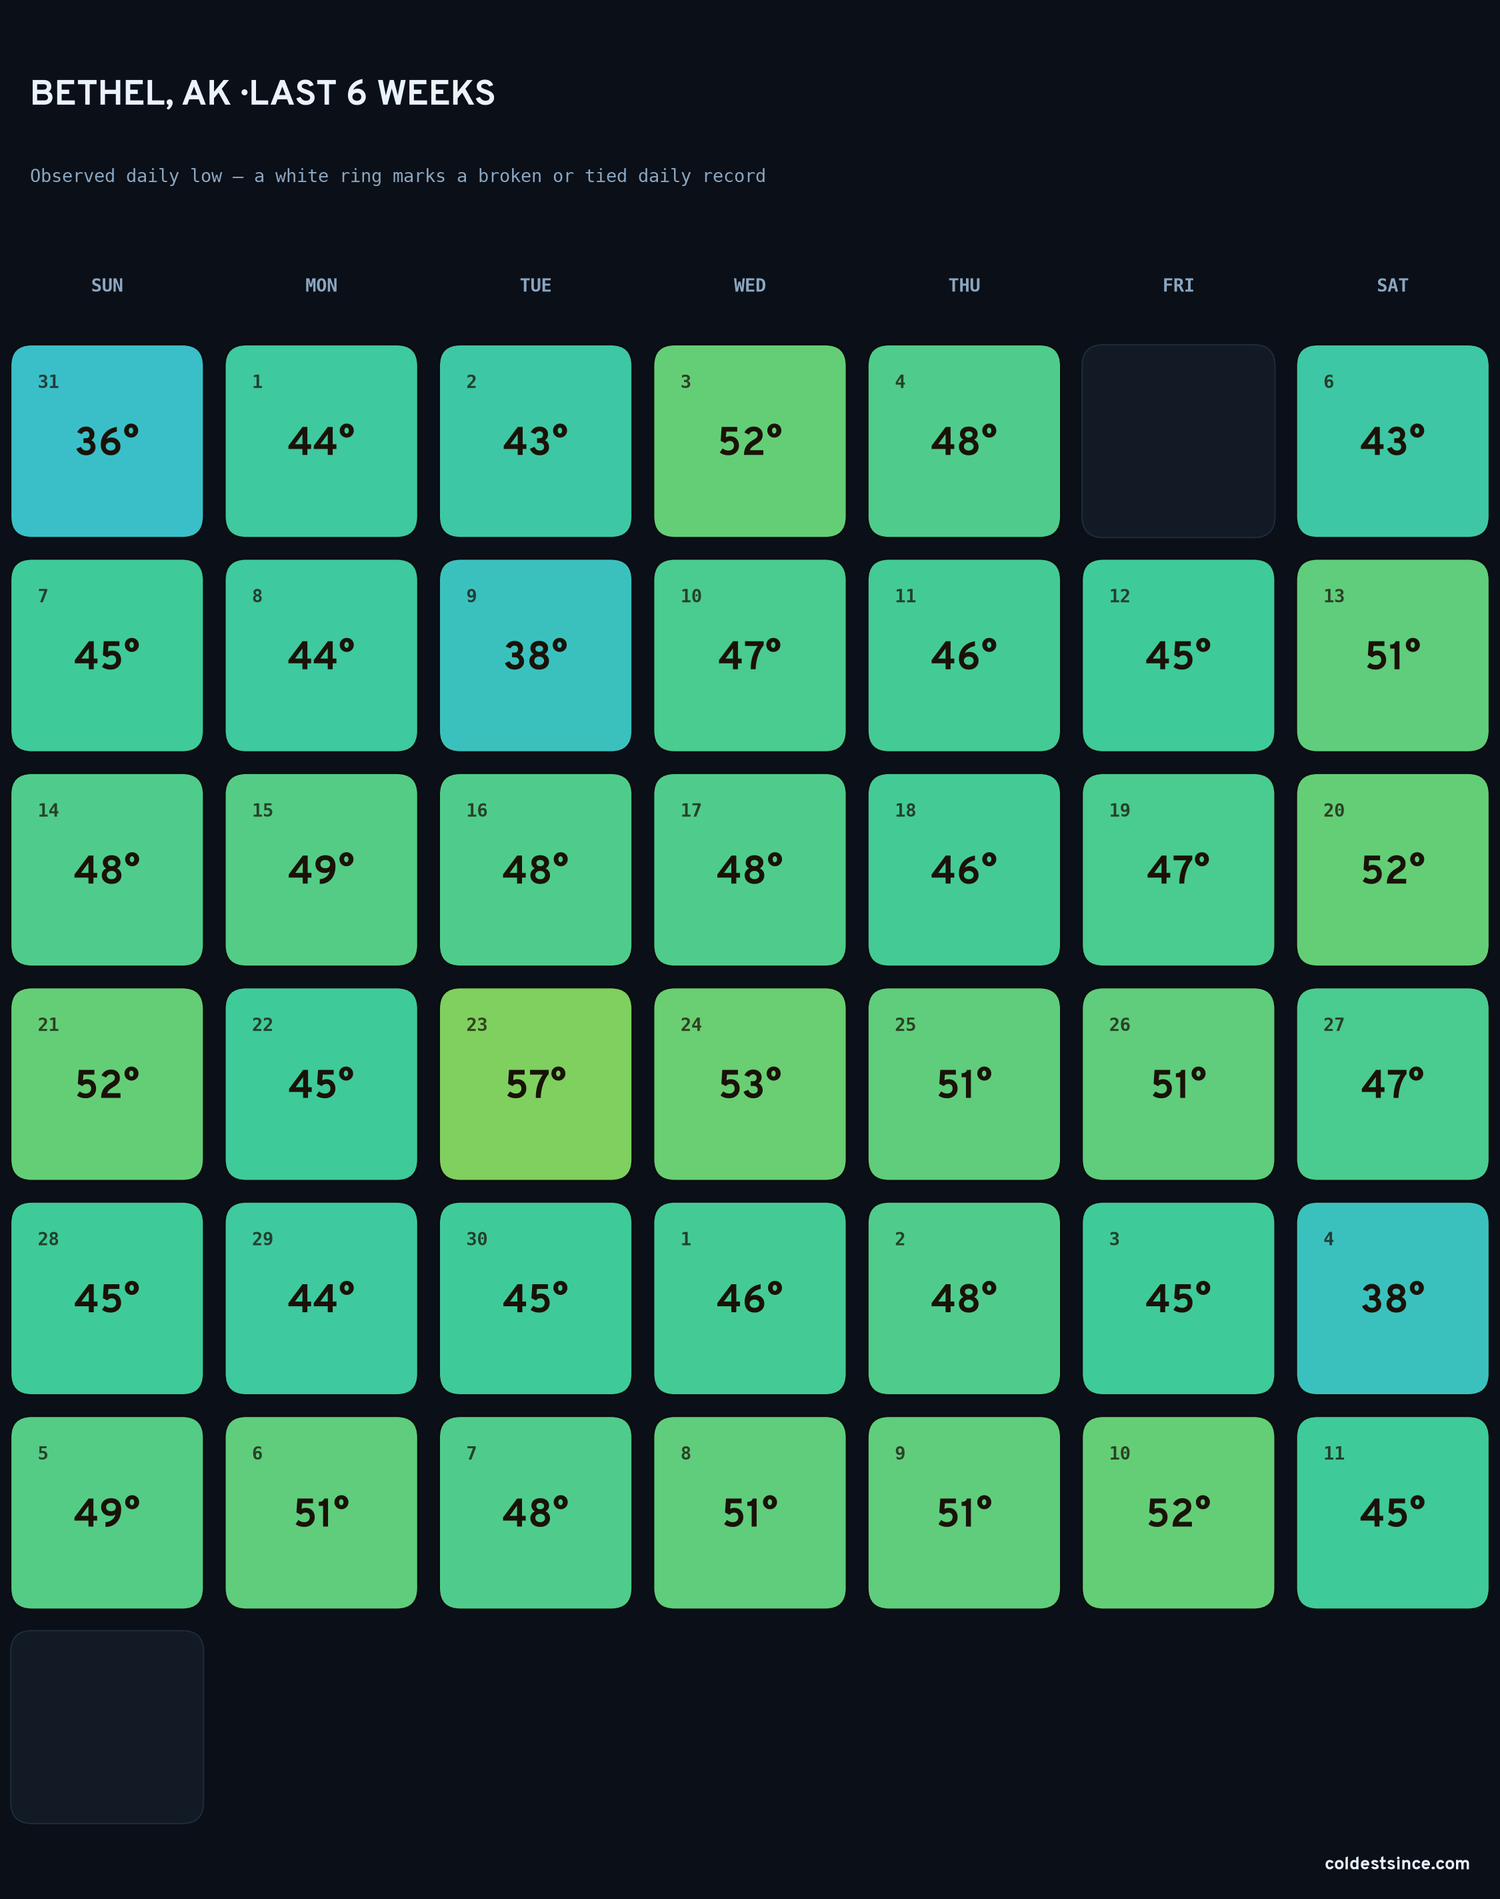The width and height of the screenshot is (1500, 1899).
Task: Click the empty Friday tile in first row
Action: [1178, 441]
